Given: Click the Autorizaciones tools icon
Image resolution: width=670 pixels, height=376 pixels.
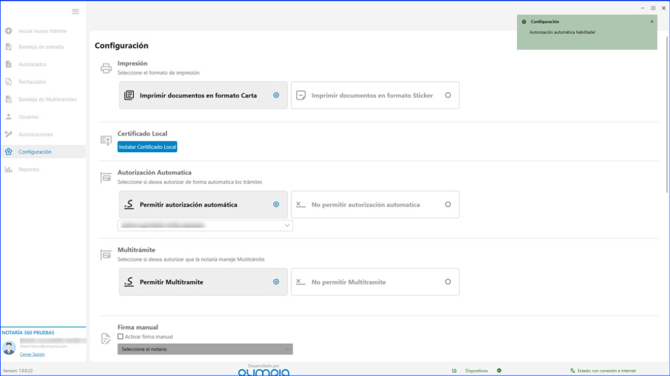Looking at the screenshot, I should [9, 134].
